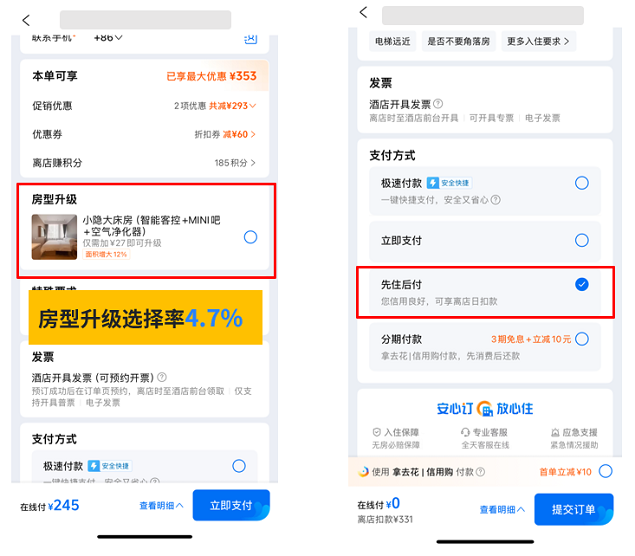This screenshot has height=556, width=635.
Task: Select the 是否不要角落房 preference tag
Action: point(460,41)
